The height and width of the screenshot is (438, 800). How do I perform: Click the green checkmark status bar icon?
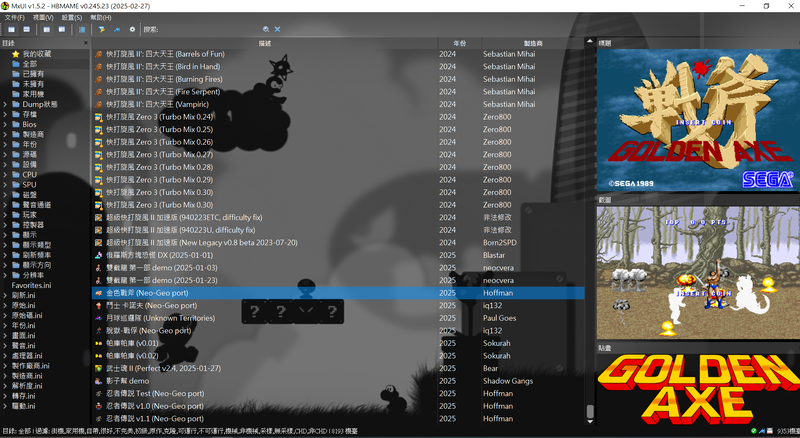point(754,431)
